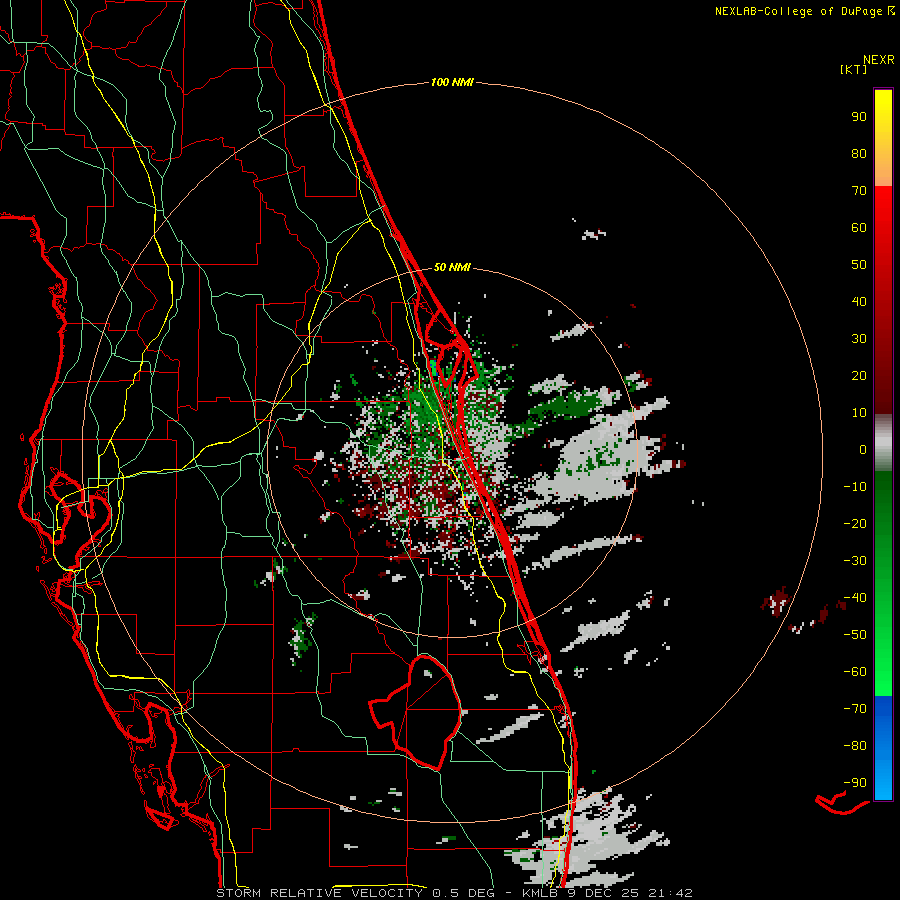Viewport: 900px width, 900px height.
Task: Click the gray zero-velocity segment of color bar
Action: point(883,443)
